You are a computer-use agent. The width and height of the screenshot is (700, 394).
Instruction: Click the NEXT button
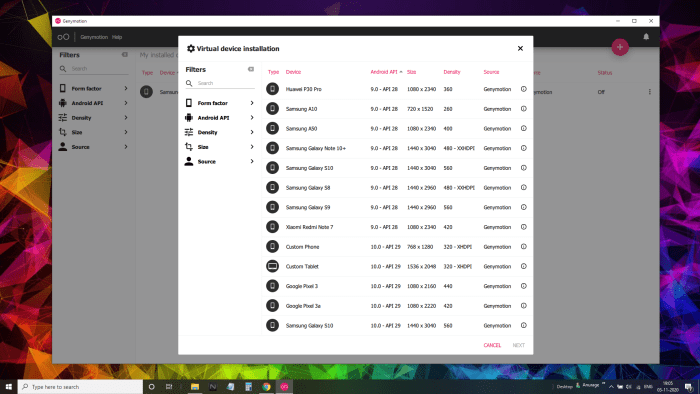(518, 345)
